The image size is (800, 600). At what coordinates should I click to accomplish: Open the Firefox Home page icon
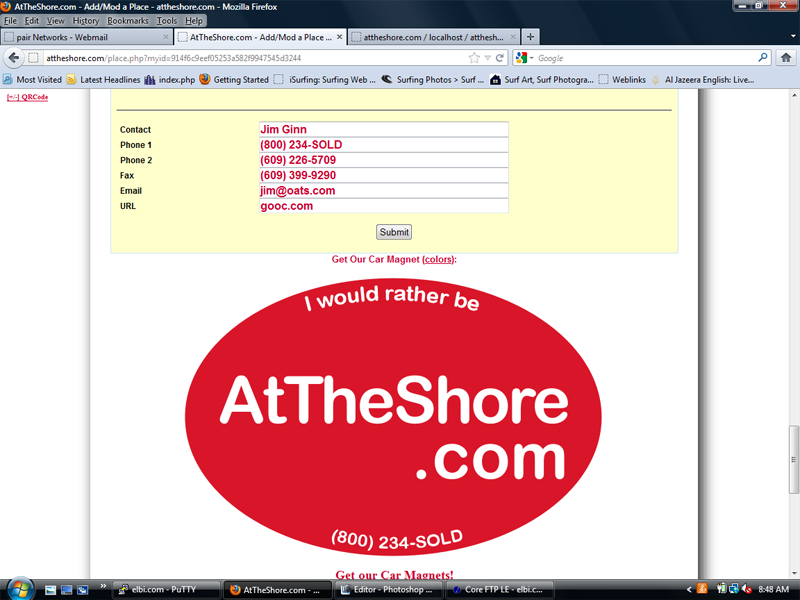[x=786, y=58]
